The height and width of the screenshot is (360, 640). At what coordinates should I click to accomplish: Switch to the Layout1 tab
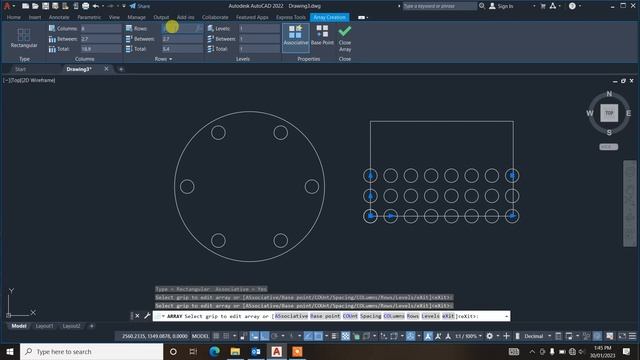44,326
